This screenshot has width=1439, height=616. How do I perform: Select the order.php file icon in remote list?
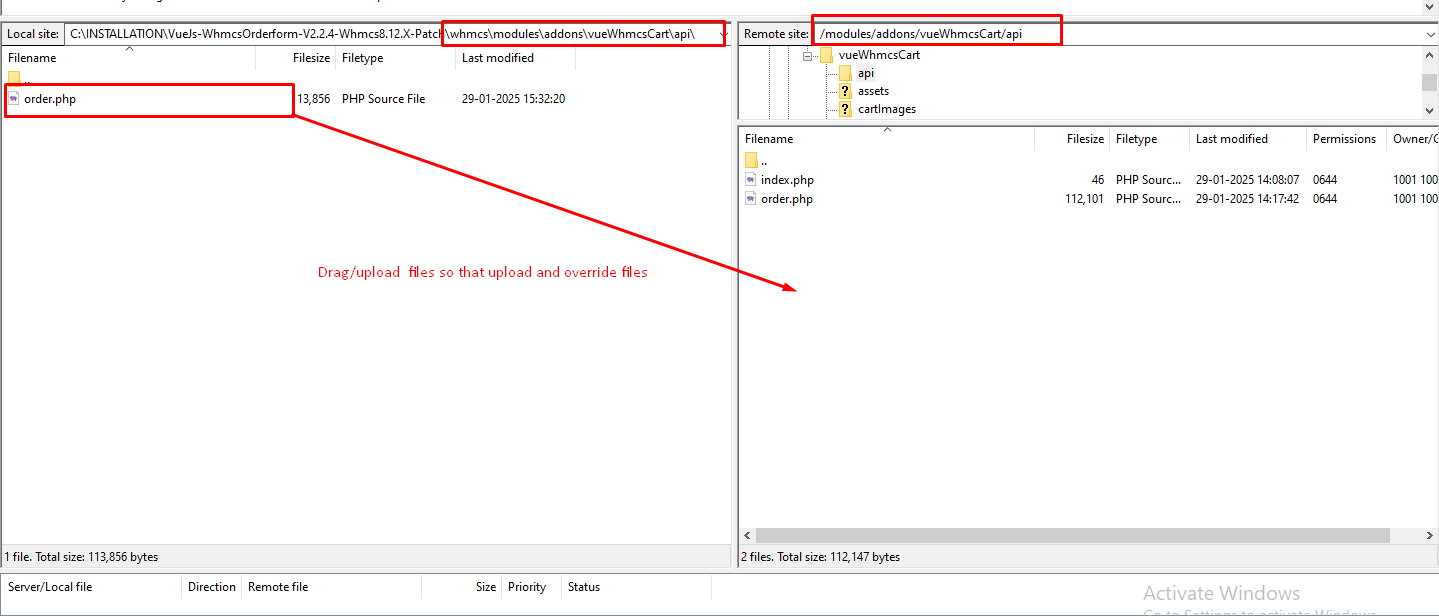click(751, 199)
